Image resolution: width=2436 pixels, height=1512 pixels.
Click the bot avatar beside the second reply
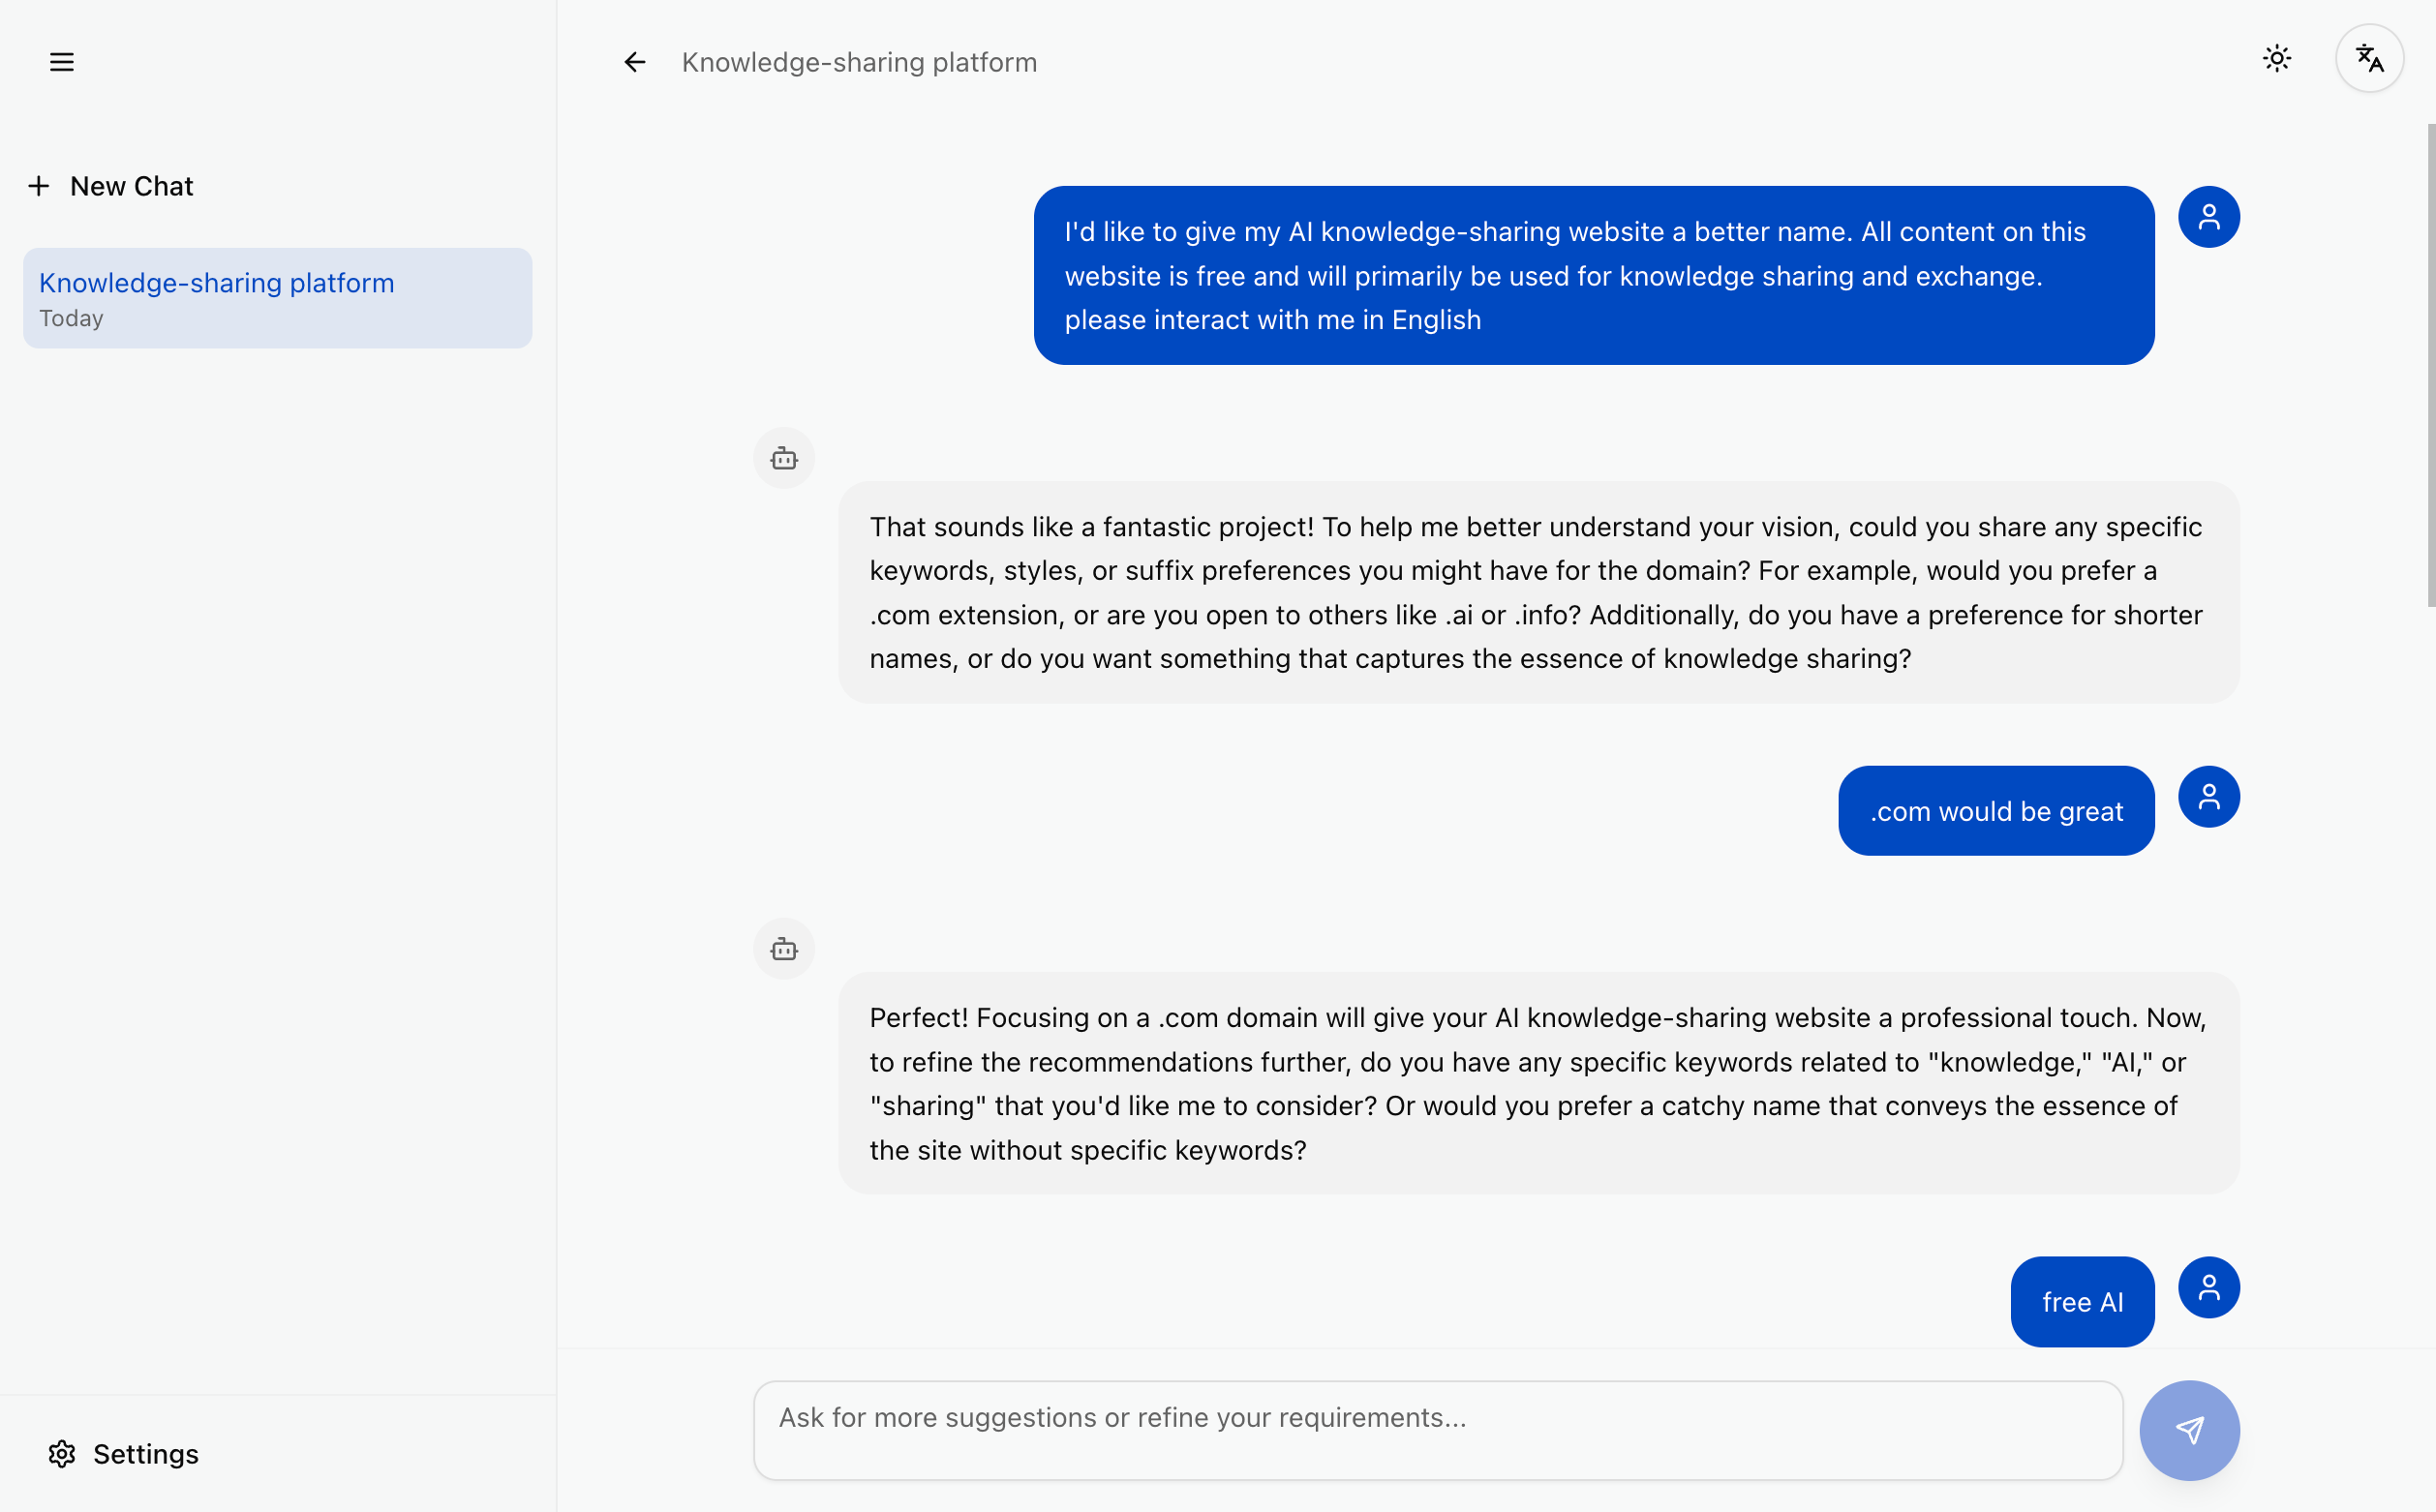click(784, 948)
